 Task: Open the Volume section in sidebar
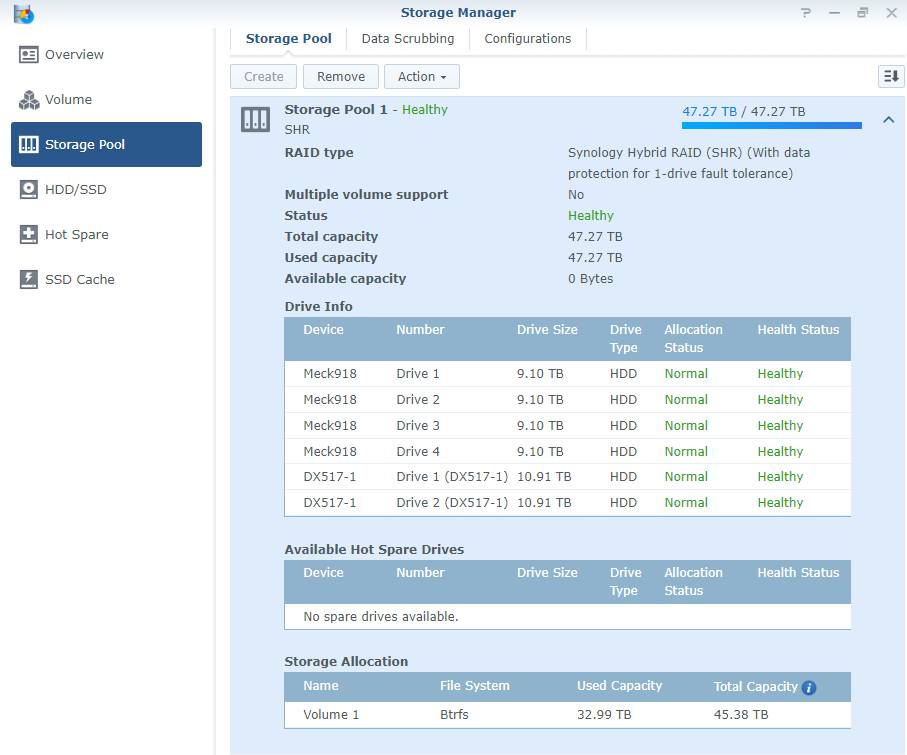[x=106, y=100]
